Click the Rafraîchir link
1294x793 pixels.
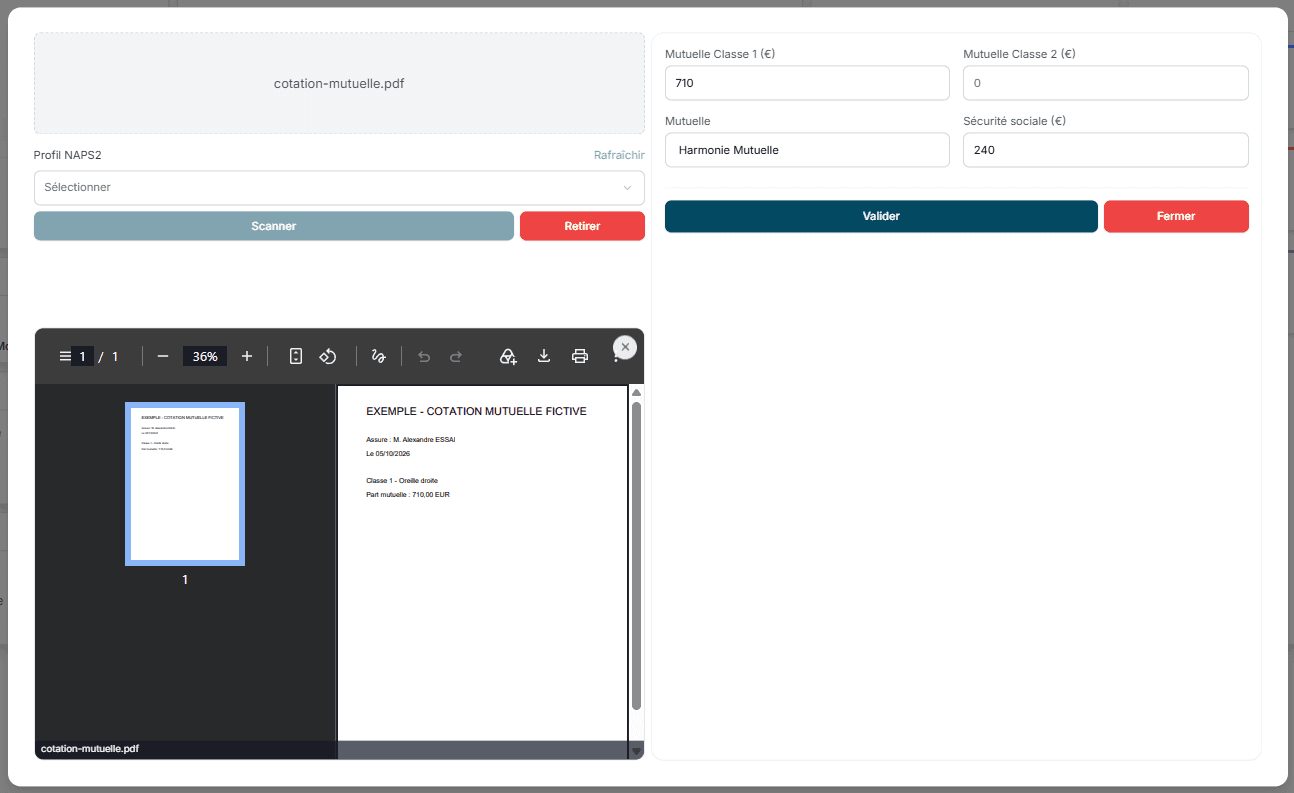coord(619,155)
